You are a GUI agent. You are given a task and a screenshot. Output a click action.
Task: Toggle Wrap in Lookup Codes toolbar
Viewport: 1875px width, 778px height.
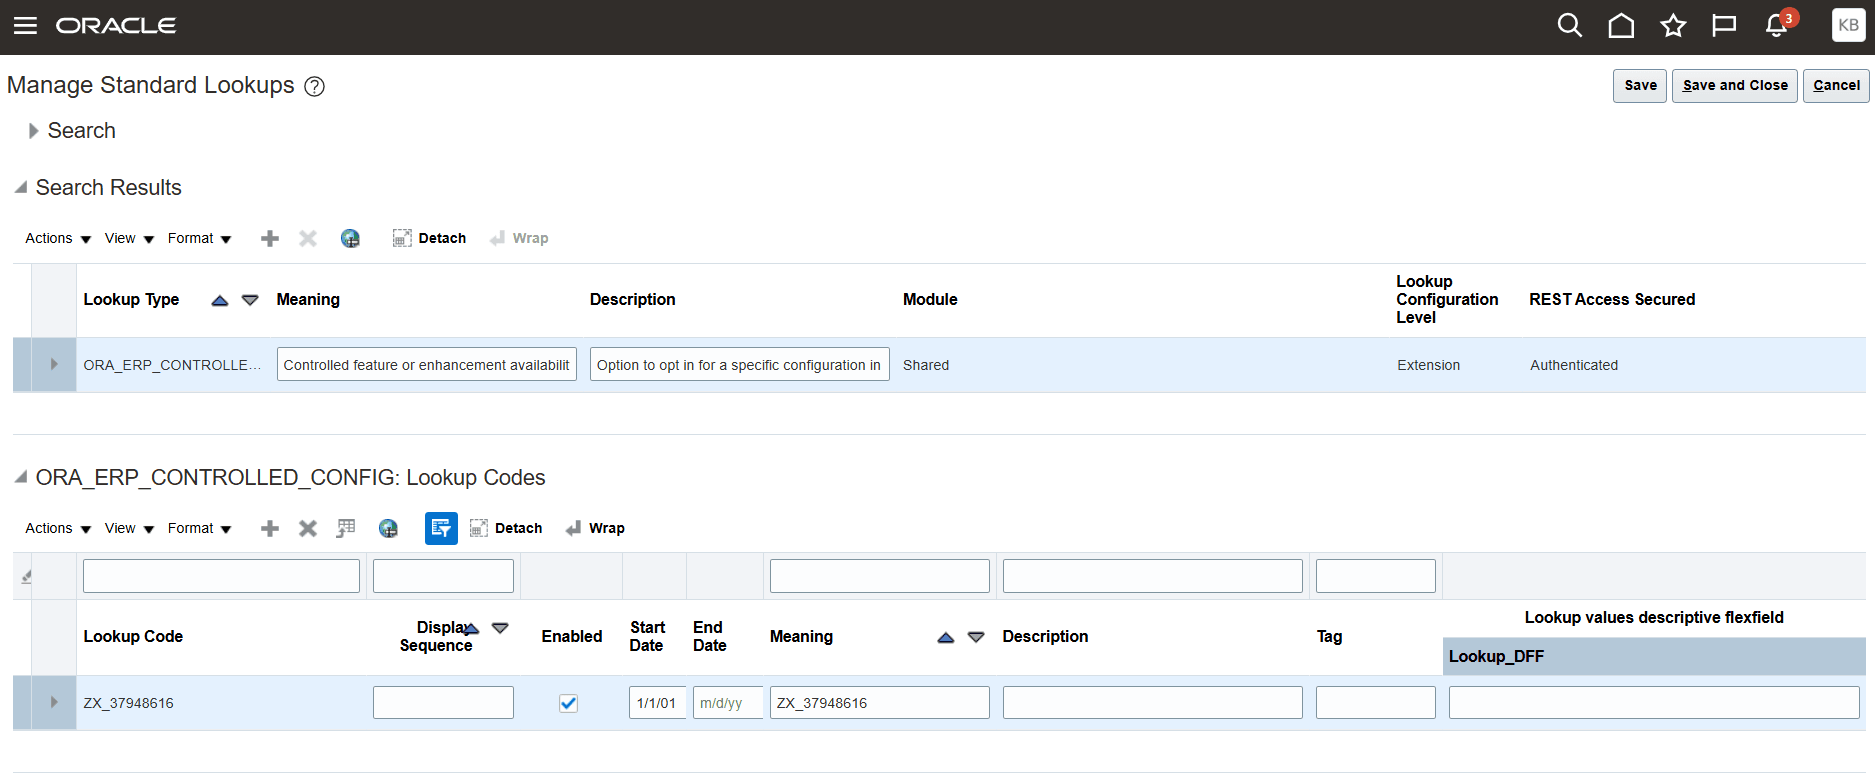click(x=595, y=528)
